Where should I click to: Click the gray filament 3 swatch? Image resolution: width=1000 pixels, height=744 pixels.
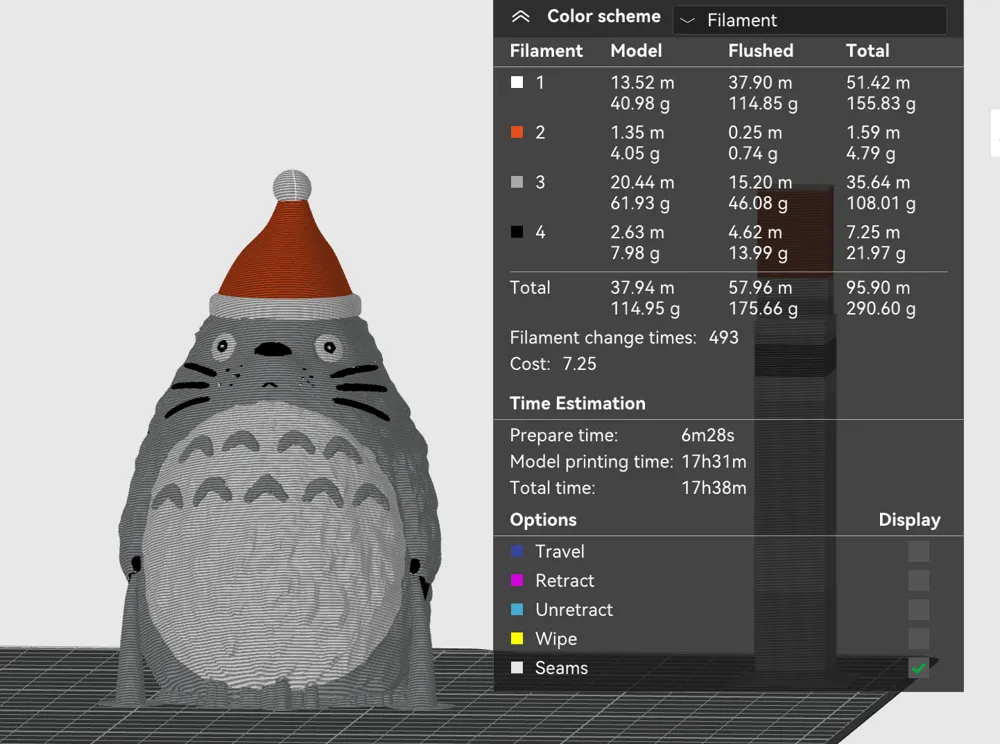(x=517, y=182)
